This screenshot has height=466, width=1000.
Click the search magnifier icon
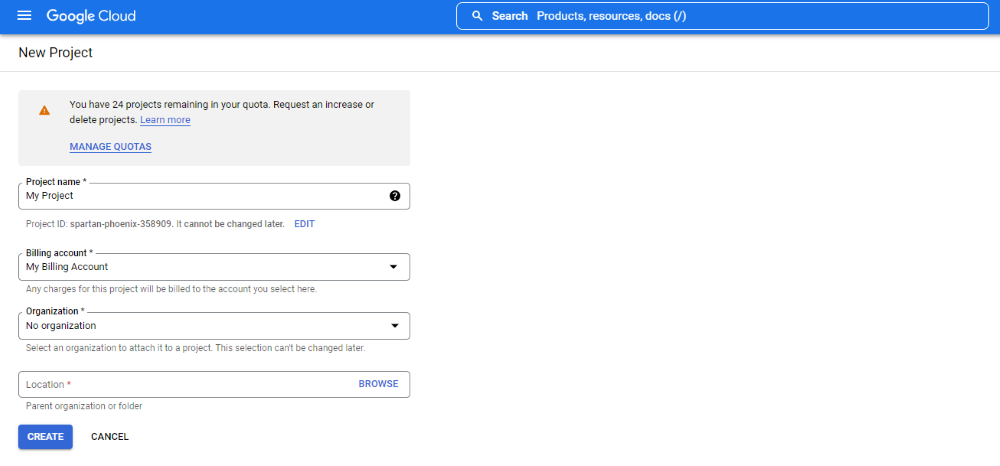[x=477, y=16]
